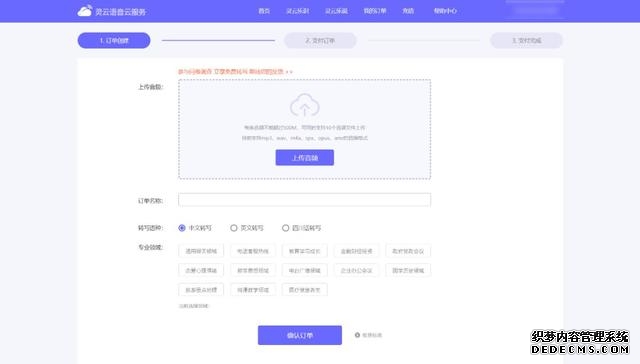The image size is (640, 364).
Task: Choose the 国学历史领域 domain tag
Action: point(408,270)
